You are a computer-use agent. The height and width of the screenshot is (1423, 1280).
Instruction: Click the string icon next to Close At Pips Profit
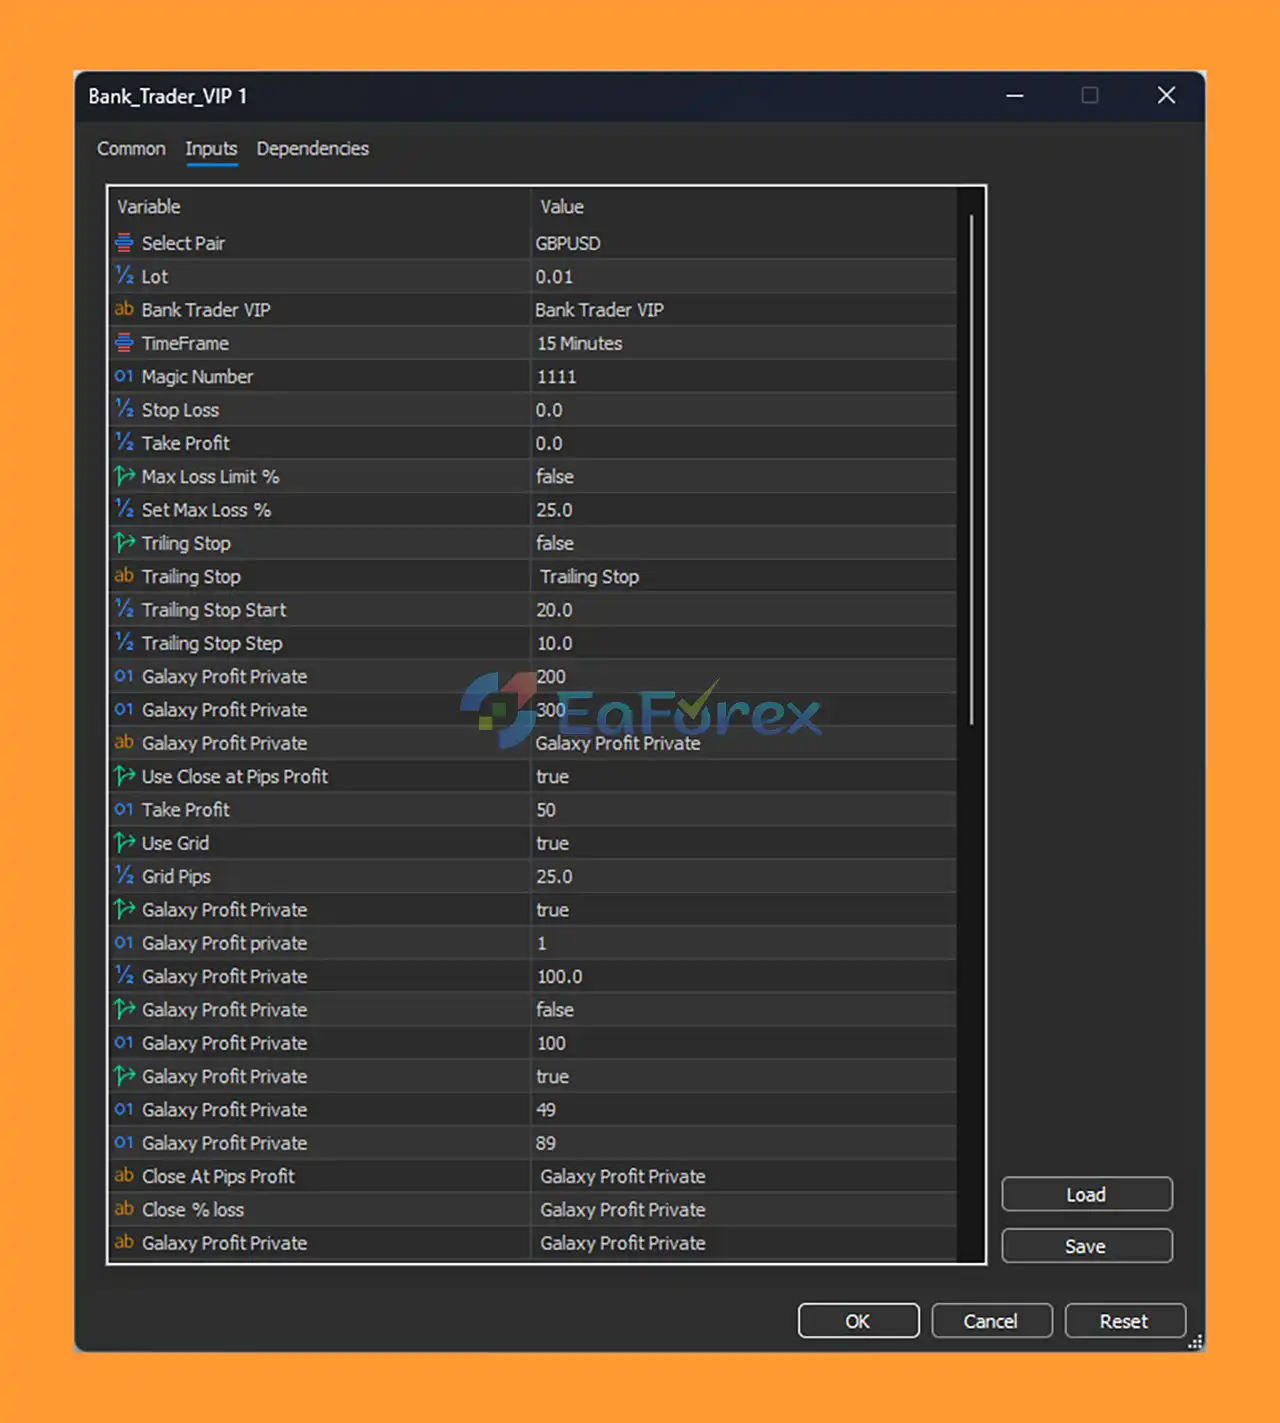coord(124,1176)
